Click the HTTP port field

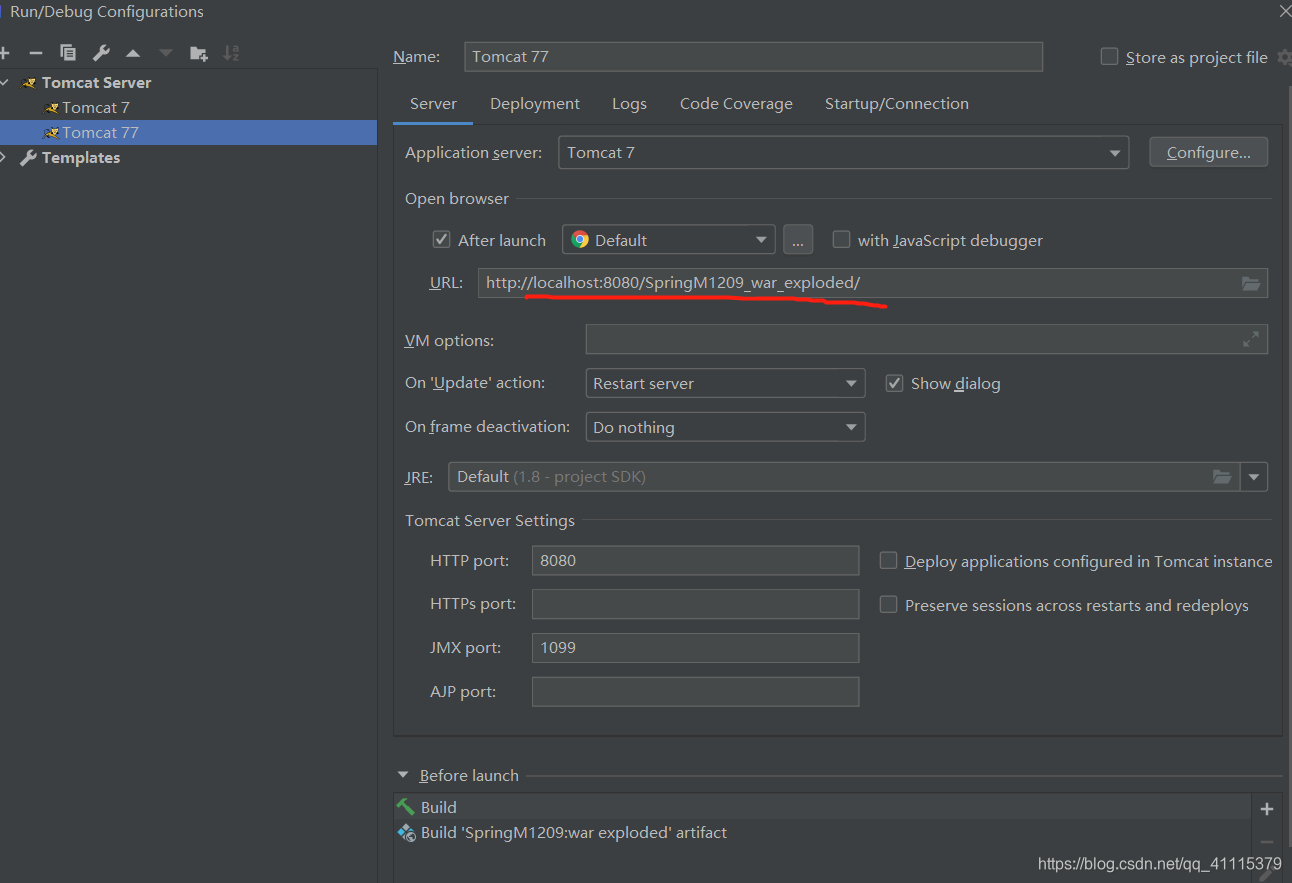695,560
